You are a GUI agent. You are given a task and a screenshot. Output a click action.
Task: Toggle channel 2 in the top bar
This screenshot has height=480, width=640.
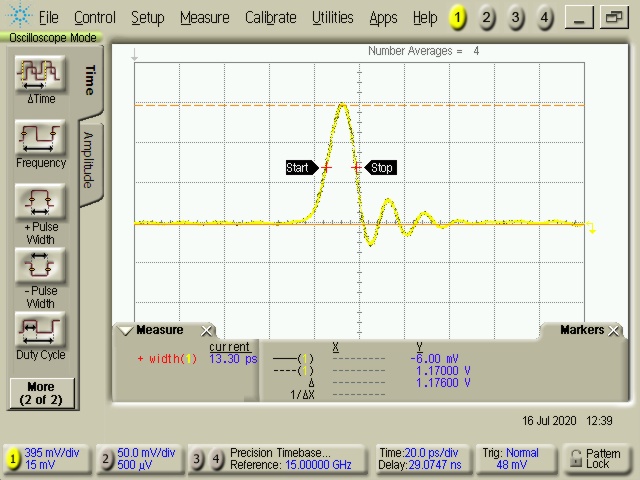(x=486, y=18)
